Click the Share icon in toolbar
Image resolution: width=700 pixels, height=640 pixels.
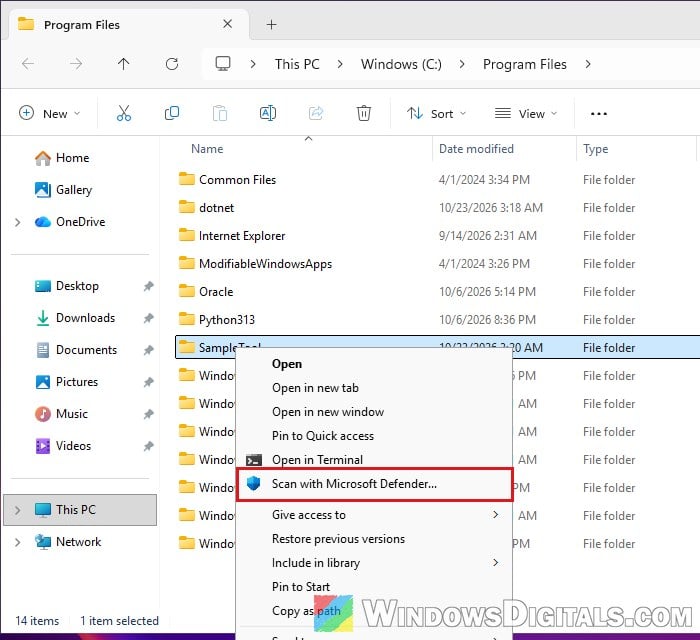coord(316,113)
